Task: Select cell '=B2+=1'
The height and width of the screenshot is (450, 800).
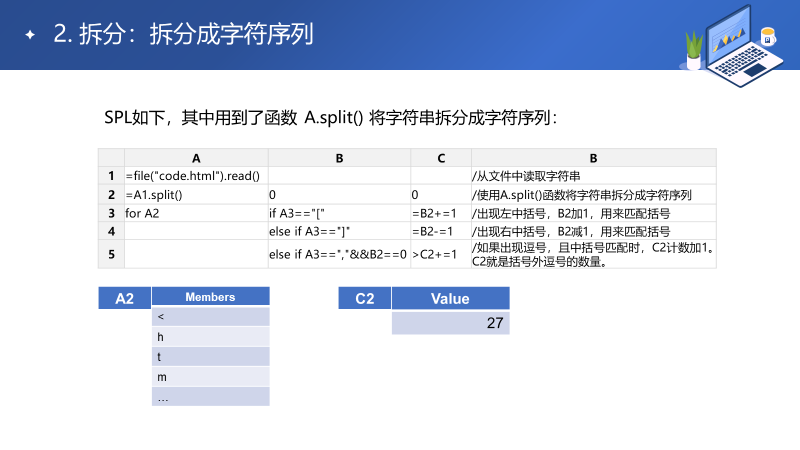Action: (x=441, y=213)
